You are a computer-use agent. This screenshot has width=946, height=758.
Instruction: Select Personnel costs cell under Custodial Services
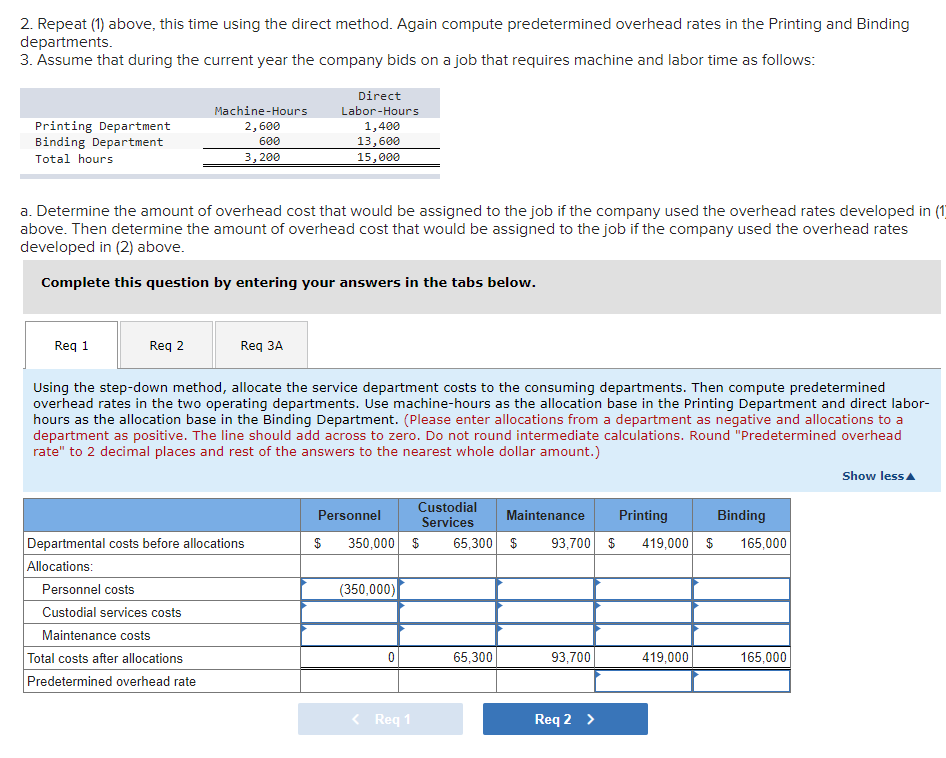[448, 589]
